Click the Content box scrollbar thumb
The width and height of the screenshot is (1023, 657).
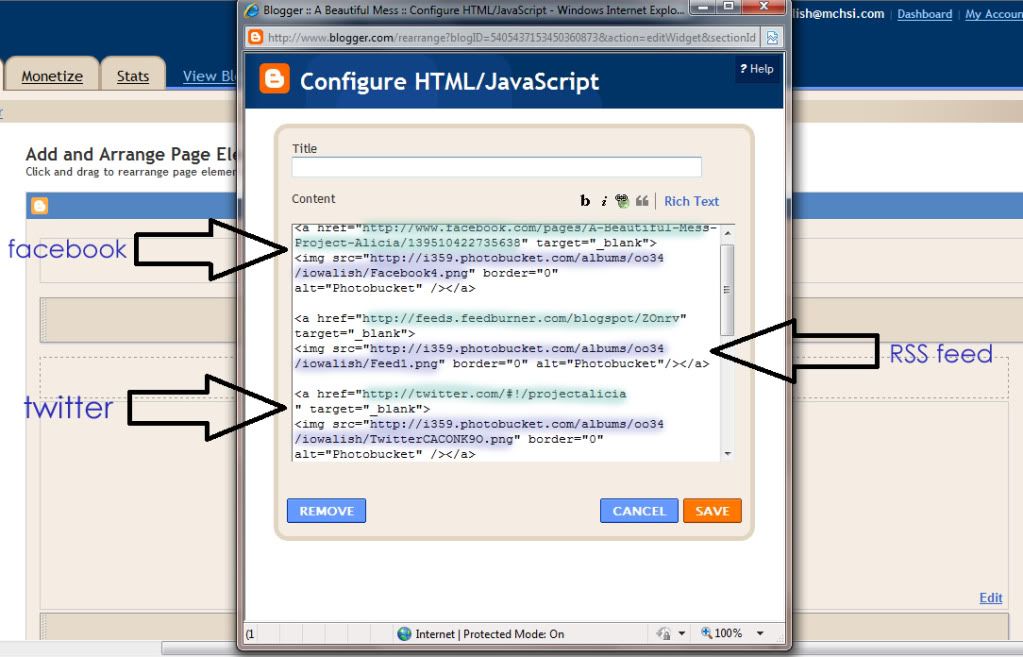pos(727,290)
